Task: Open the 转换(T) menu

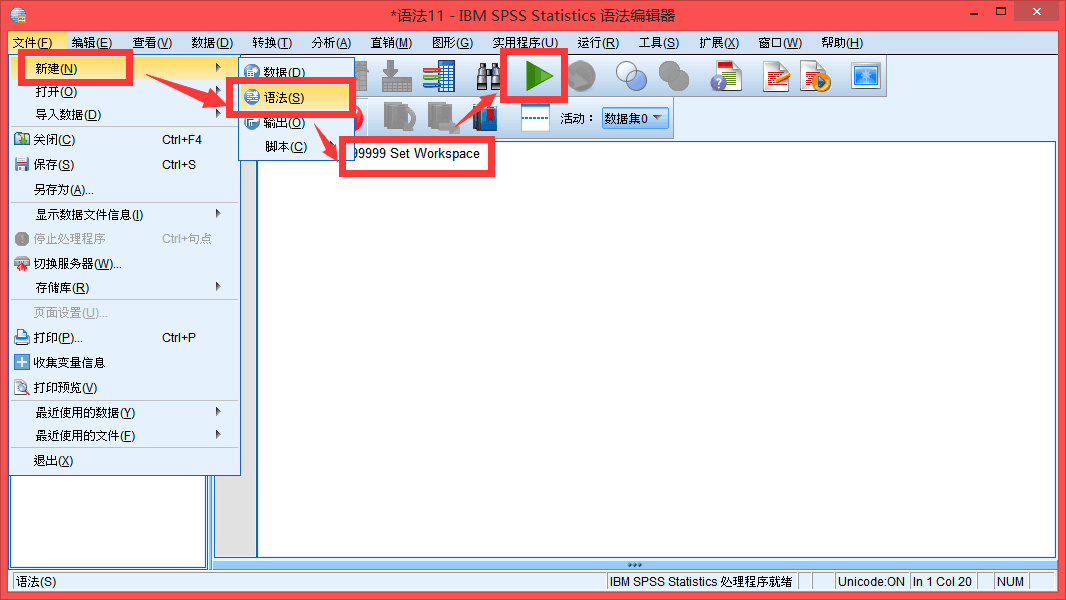Action: click(272, 43)
